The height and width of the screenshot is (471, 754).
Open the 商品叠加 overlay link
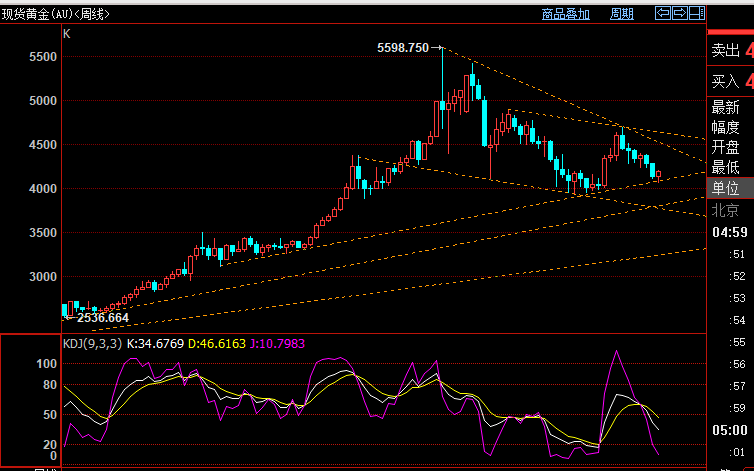click(x=566, y=14)
